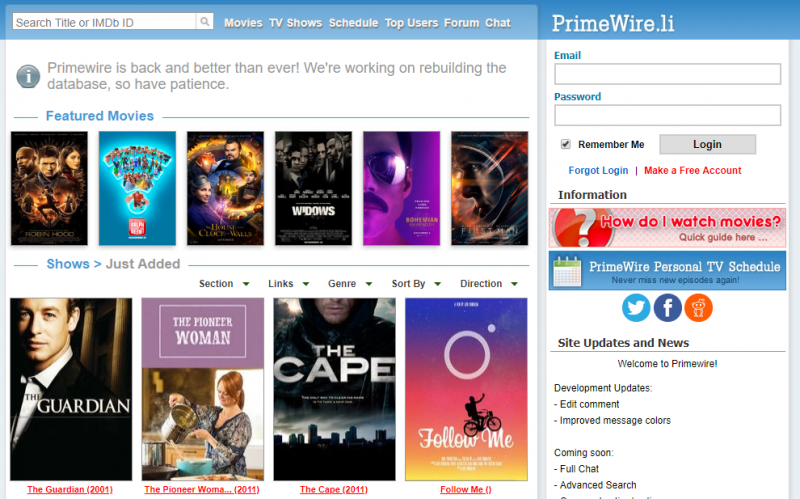Click the Advanced Search news line
The height and width of the screenshot is (499, 800).
[595, 485]
